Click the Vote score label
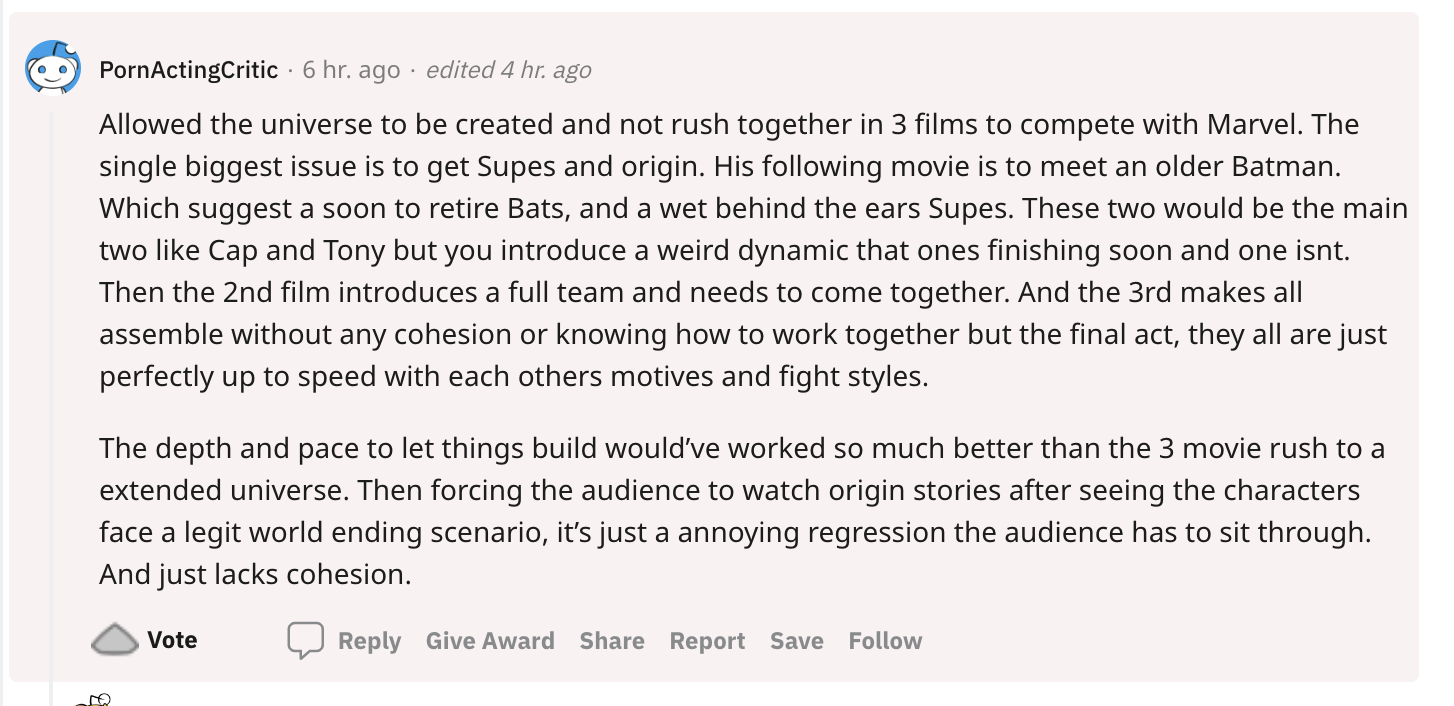 [x=172, y=640]
